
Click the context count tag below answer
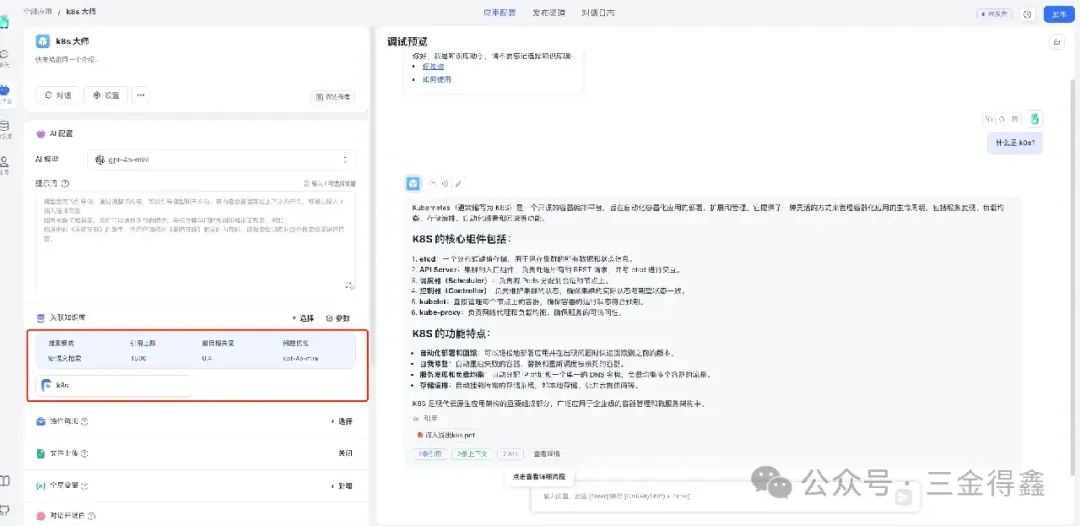click(x=472, y=454)
